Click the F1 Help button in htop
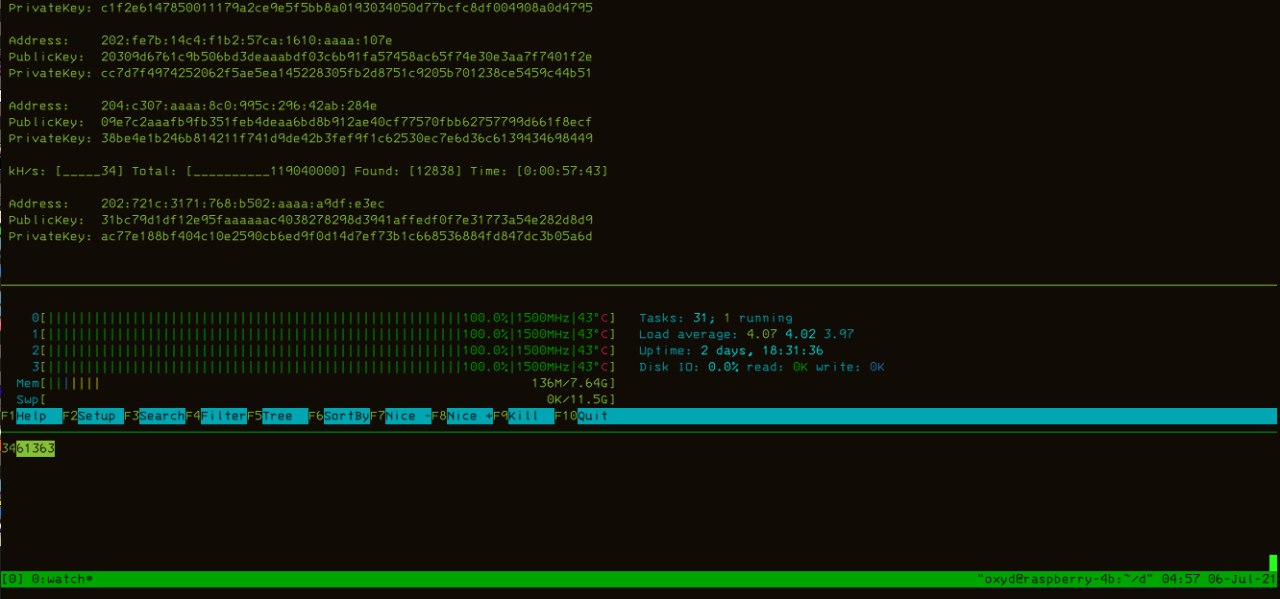Image resolution: width=1280 pixels, height=599 pixels. [x=31, y=416]
